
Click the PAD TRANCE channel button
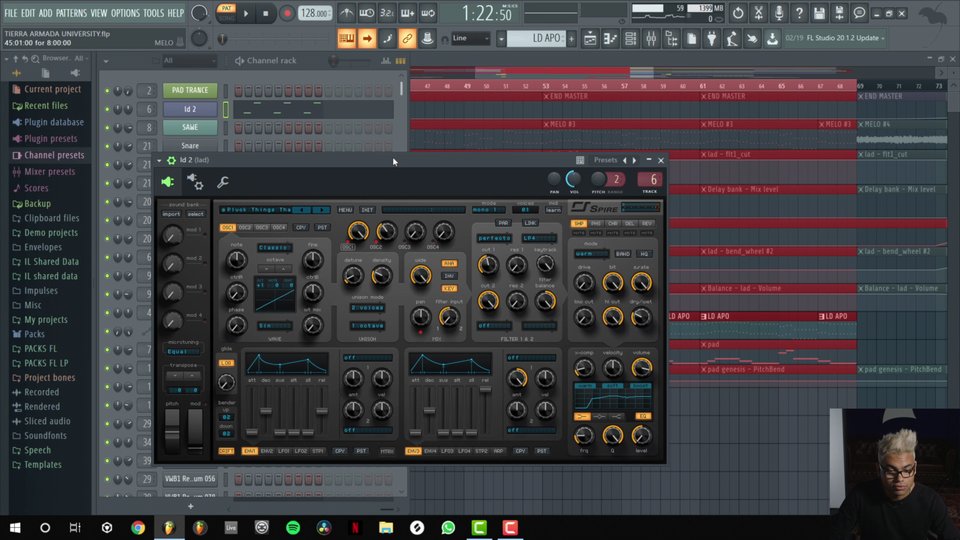[x=190, y=90]
